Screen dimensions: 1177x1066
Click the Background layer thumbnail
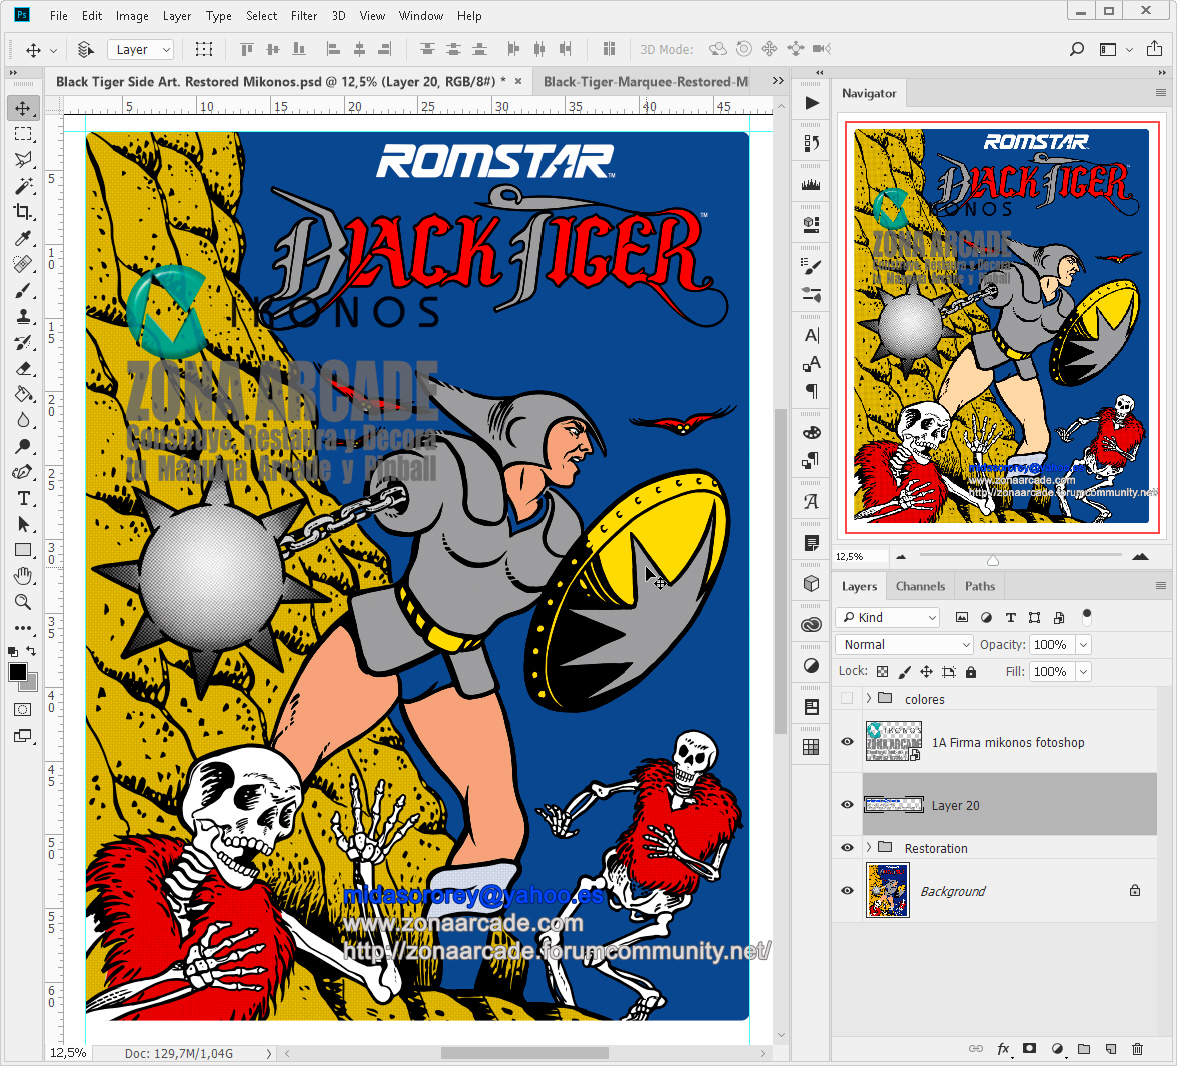[x=888, y=890]
